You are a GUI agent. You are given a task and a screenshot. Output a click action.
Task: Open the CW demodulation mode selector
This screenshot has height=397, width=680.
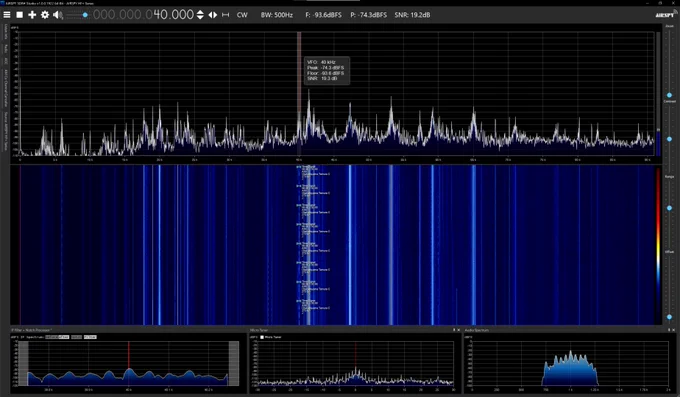pos(242,15)
